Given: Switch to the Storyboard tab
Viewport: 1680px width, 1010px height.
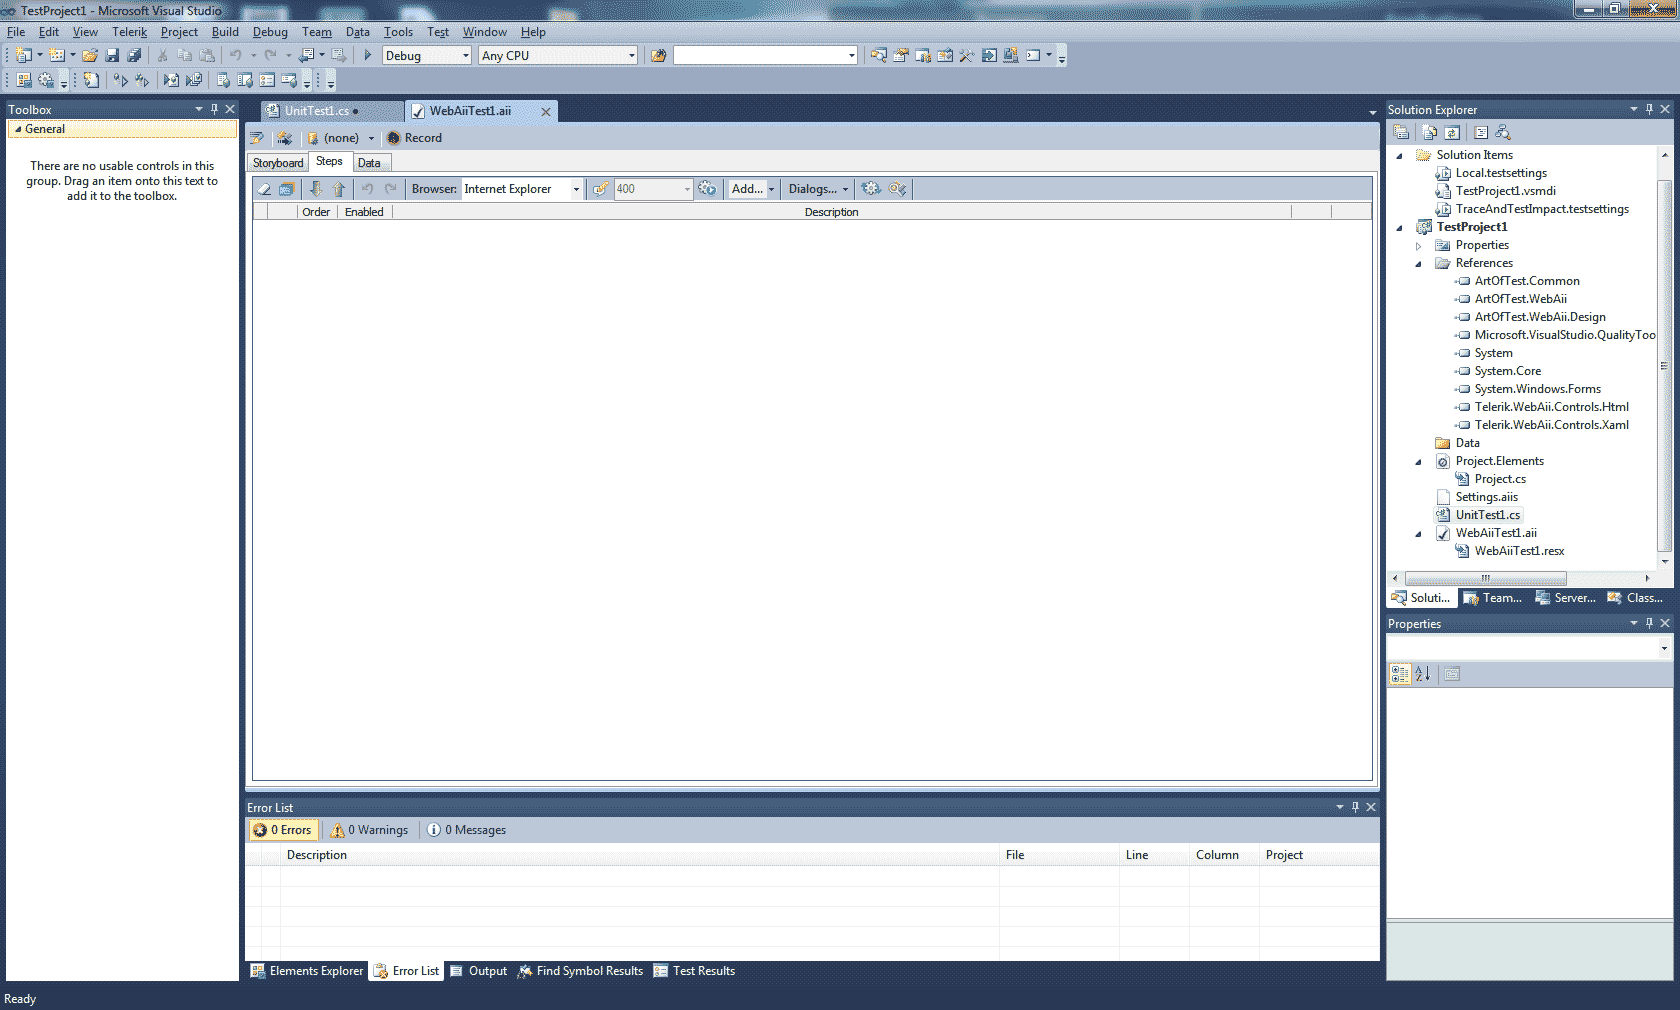Looking at the screenshot, I should [x=278, y=163].
